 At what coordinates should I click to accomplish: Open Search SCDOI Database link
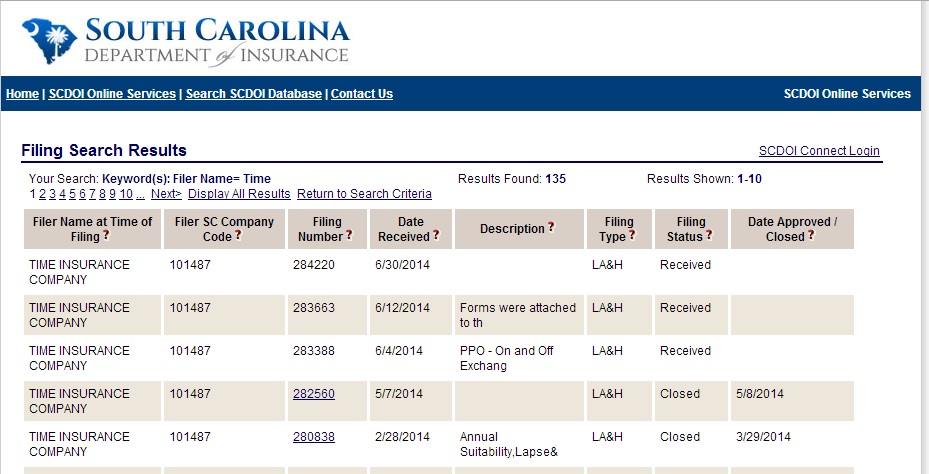click(x=254, y=94)
